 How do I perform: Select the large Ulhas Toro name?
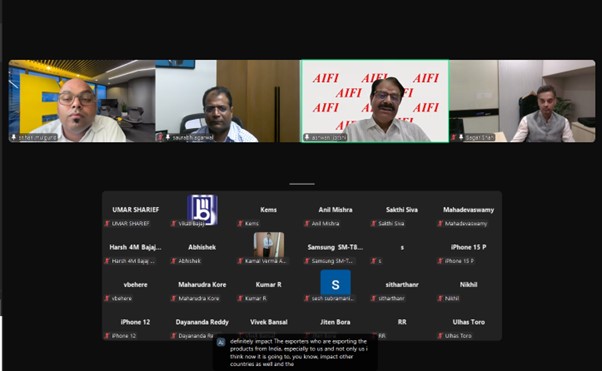pos(468,322)
